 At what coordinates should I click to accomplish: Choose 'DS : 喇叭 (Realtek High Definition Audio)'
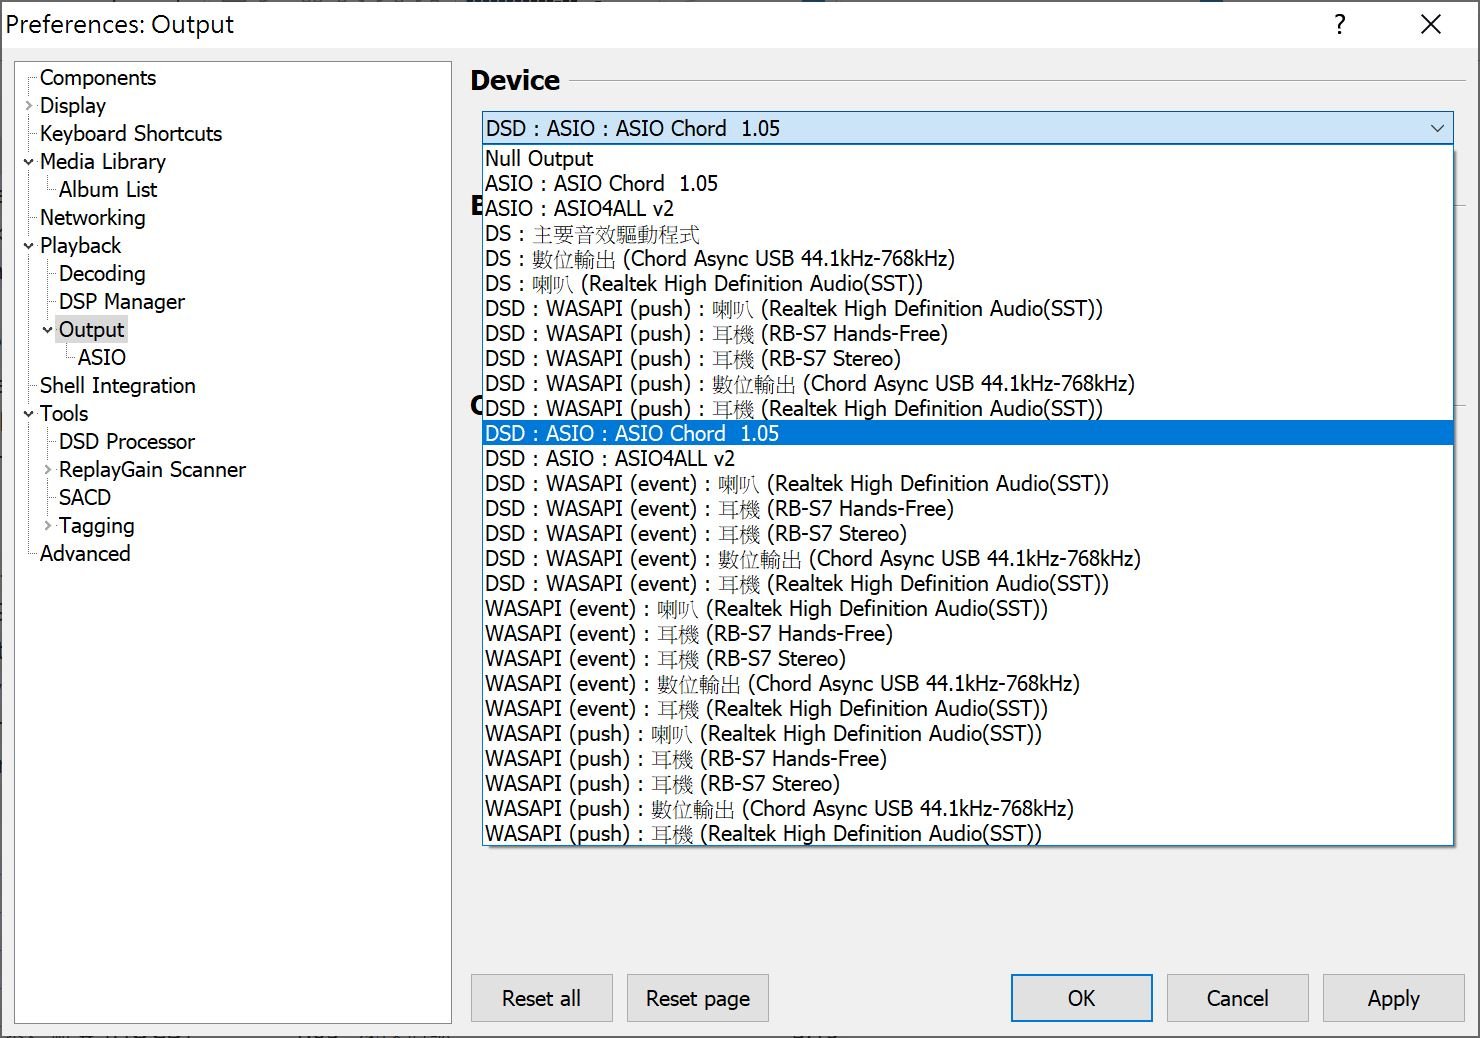point(967,283)
